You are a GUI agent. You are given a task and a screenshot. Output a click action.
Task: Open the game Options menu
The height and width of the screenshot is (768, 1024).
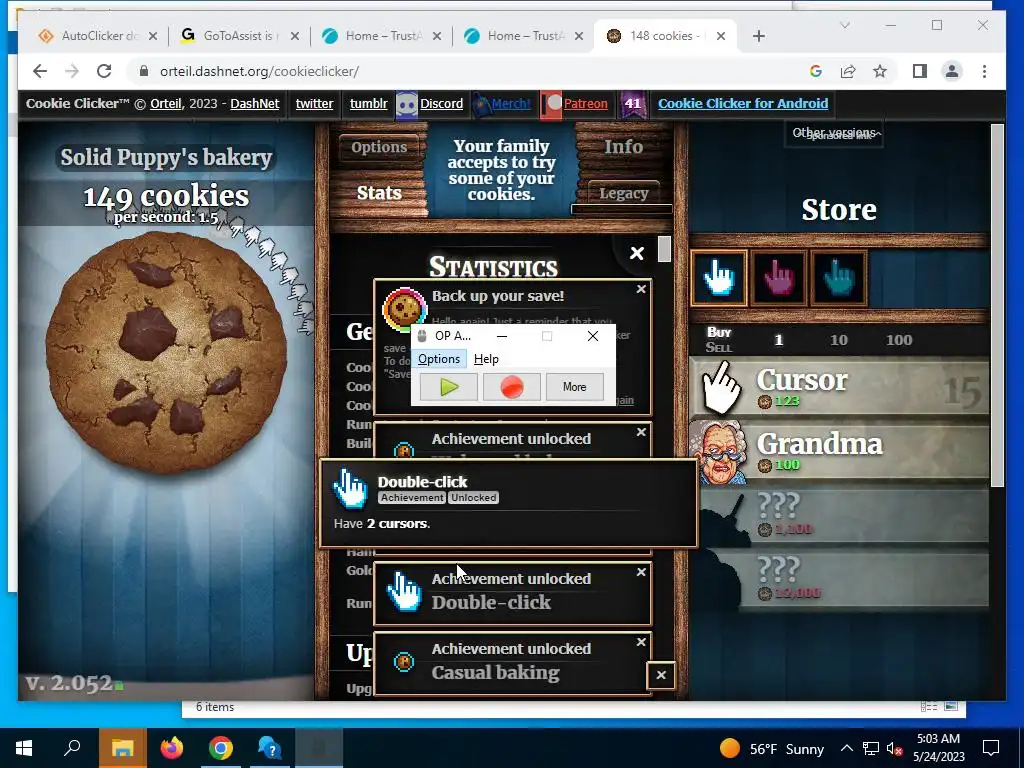click(379, 147)
